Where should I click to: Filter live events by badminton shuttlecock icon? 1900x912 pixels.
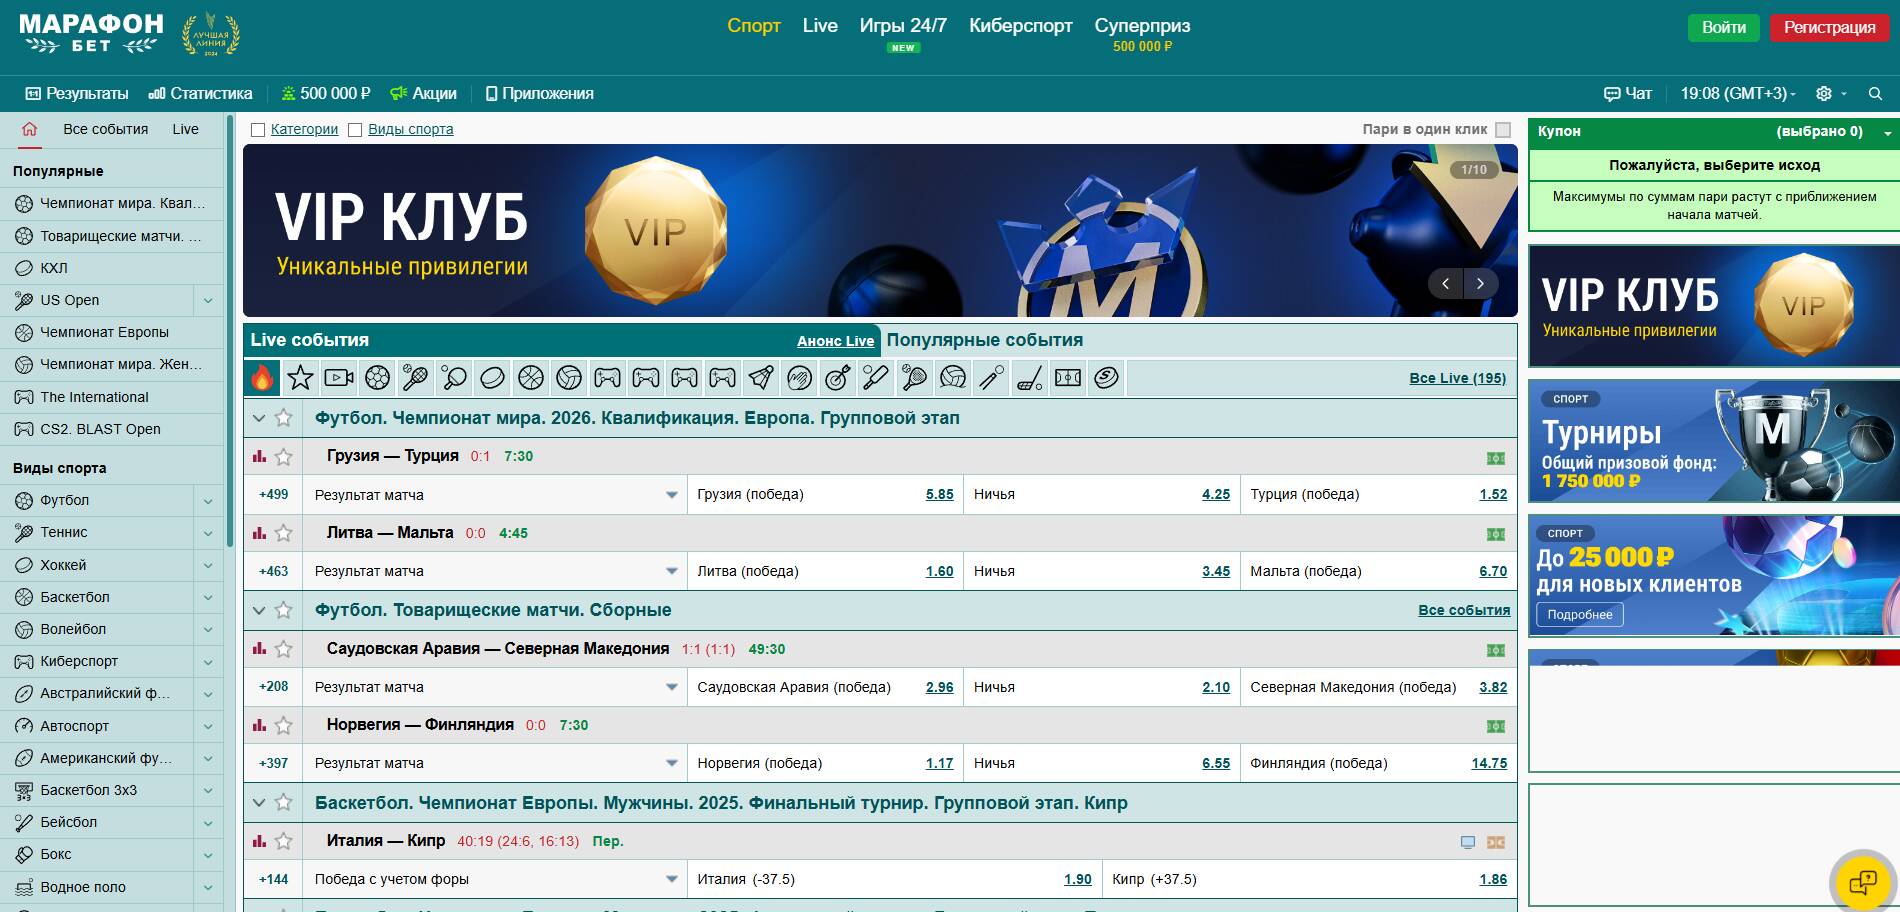pos(761,378)
